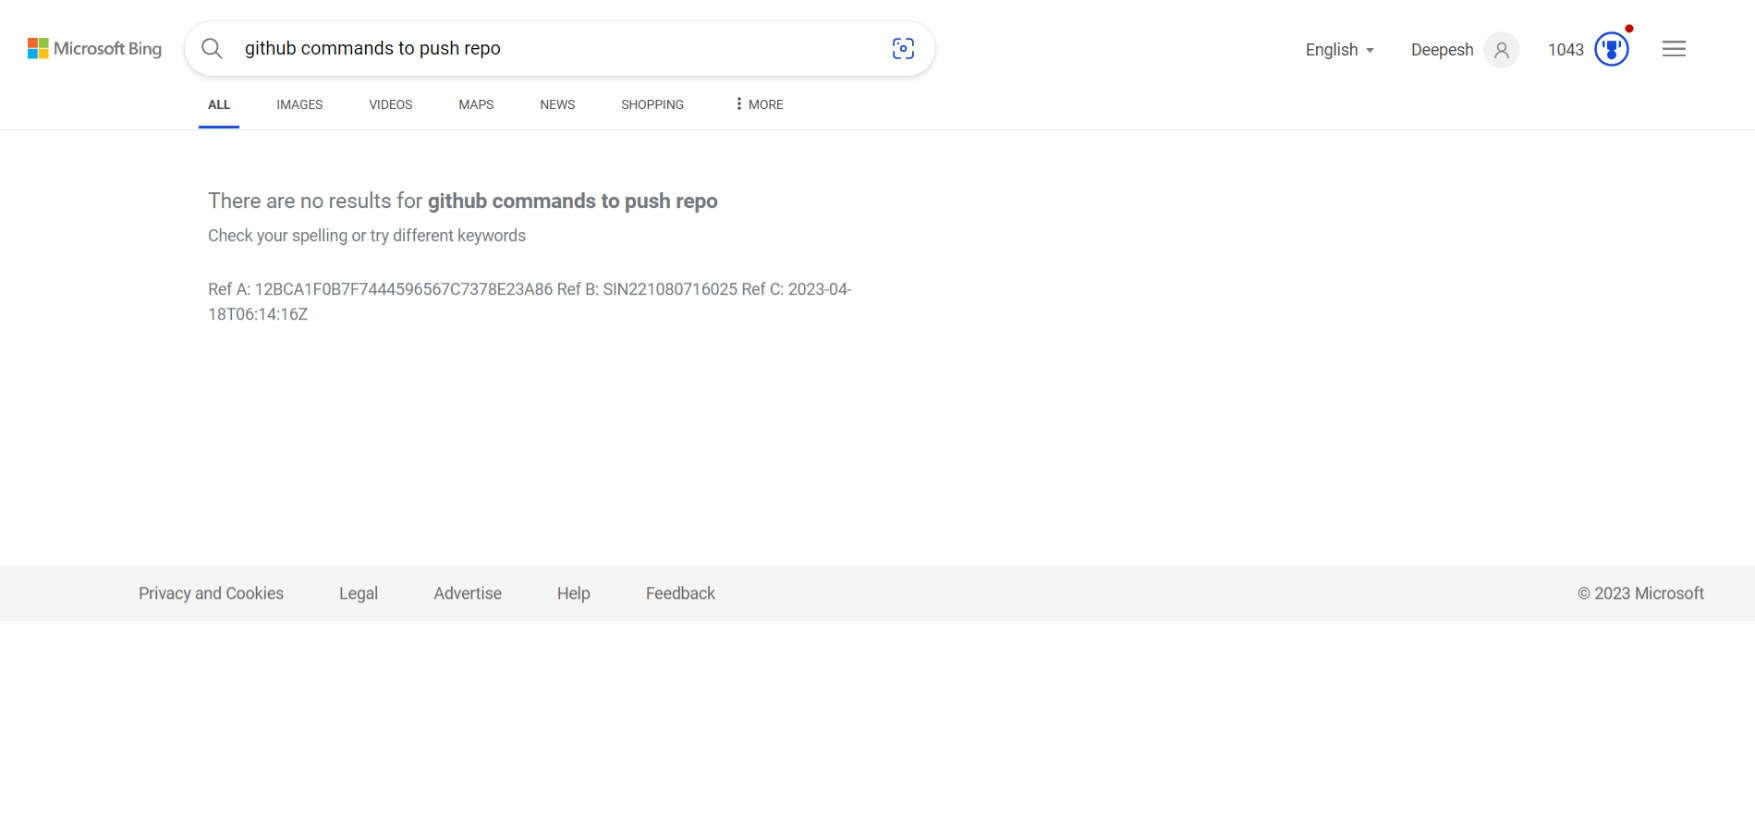Switch to the VIDEOS tab

point(390,104)
